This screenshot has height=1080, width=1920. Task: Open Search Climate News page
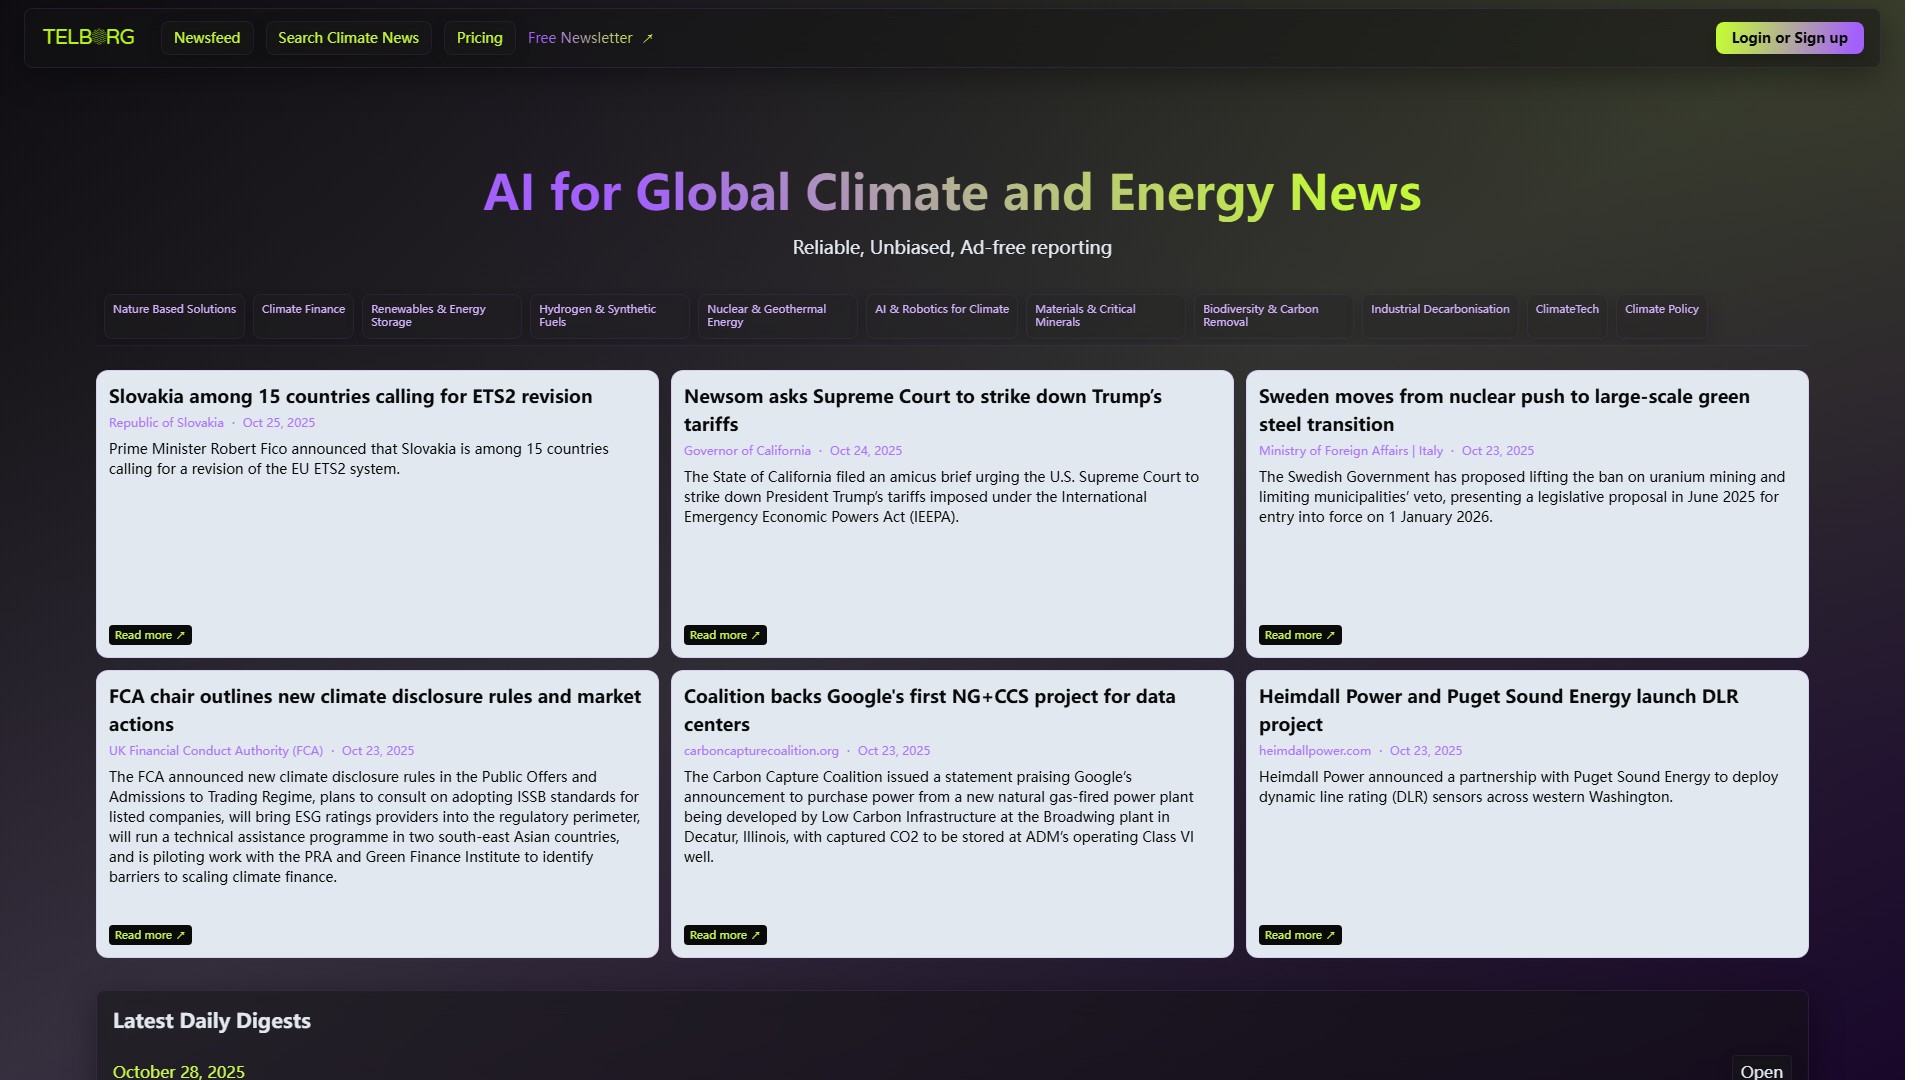[348, 38]
